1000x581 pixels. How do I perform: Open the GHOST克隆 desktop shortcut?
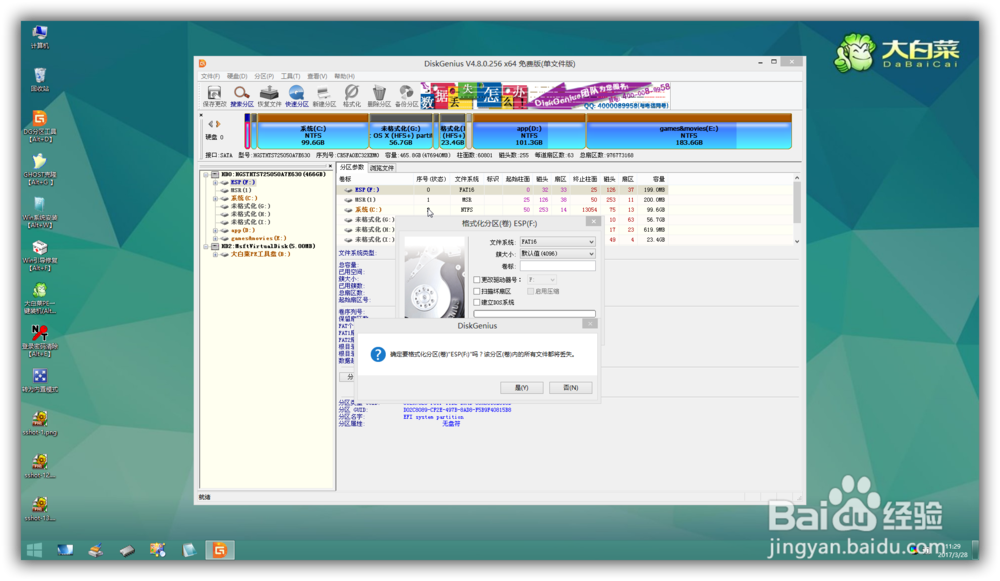[x=40, y=169]
